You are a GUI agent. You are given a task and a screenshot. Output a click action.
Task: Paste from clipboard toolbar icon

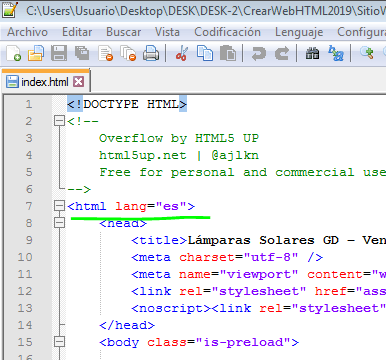click(228, 53)
